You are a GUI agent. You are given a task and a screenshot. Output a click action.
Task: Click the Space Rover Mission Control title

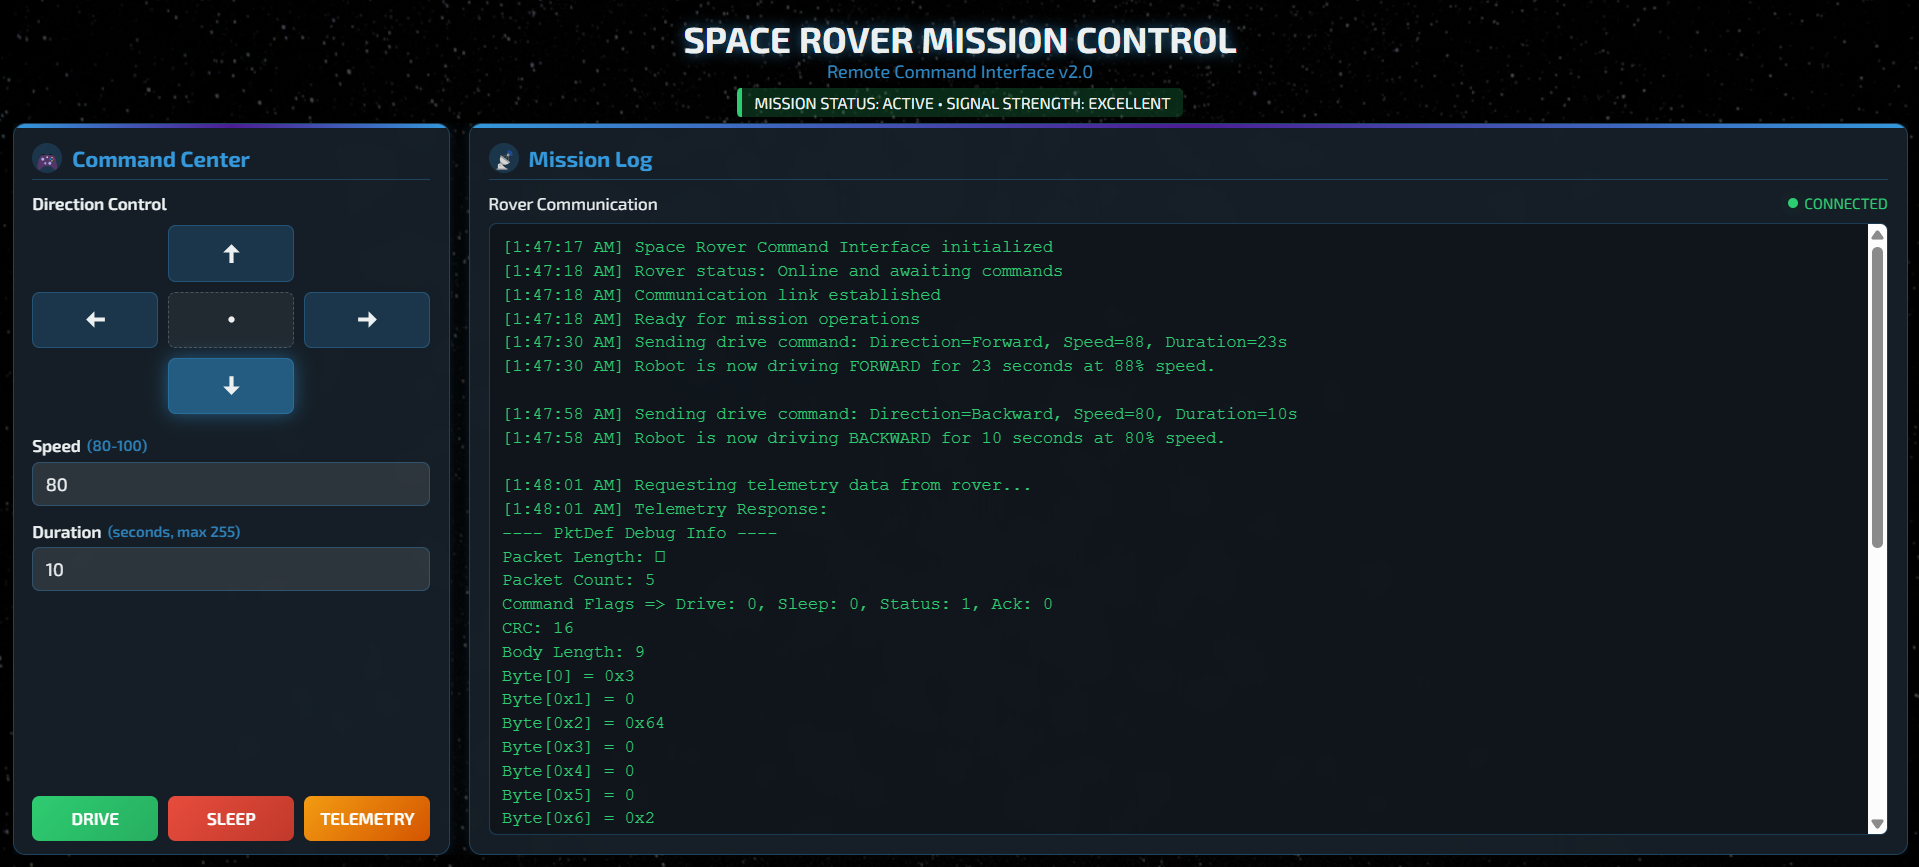pyautogui.click(x=960, y=41)
